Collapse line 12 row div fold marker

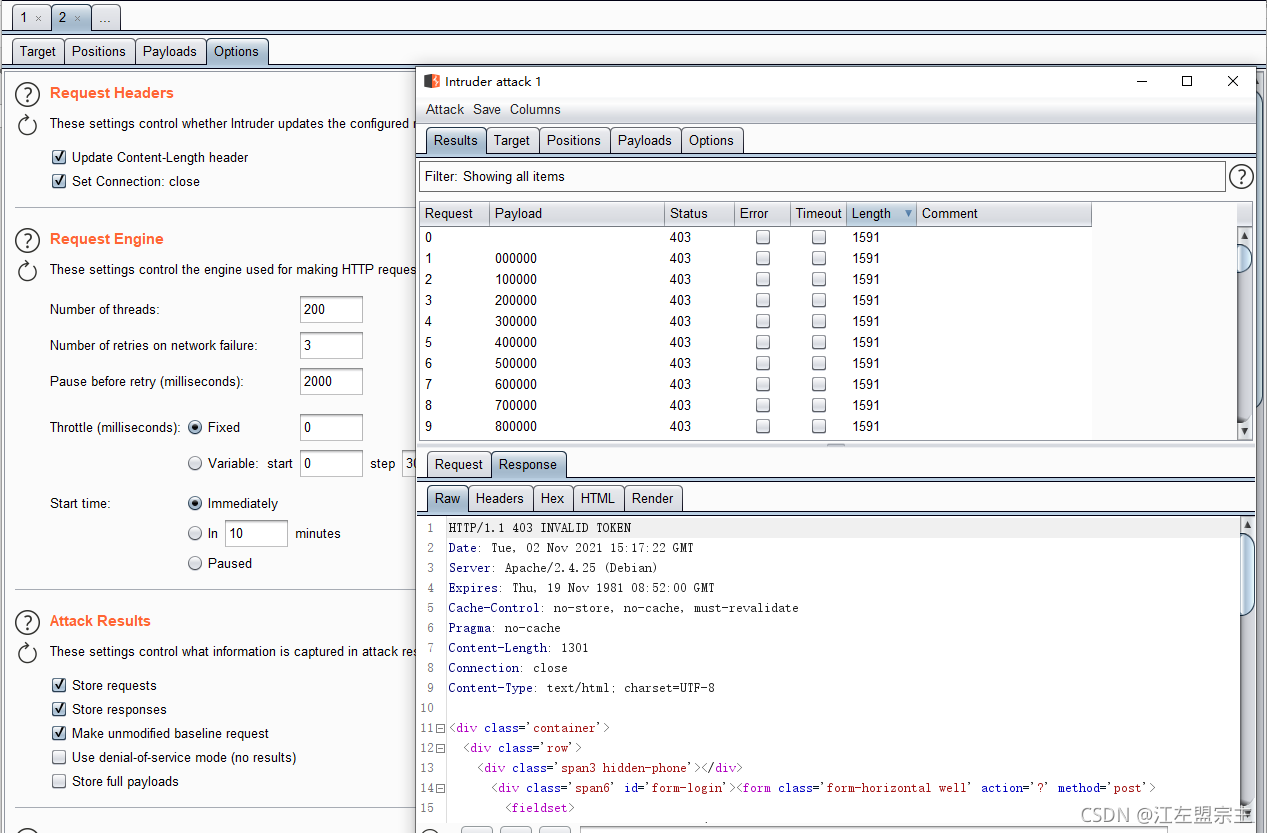point(440,748)
